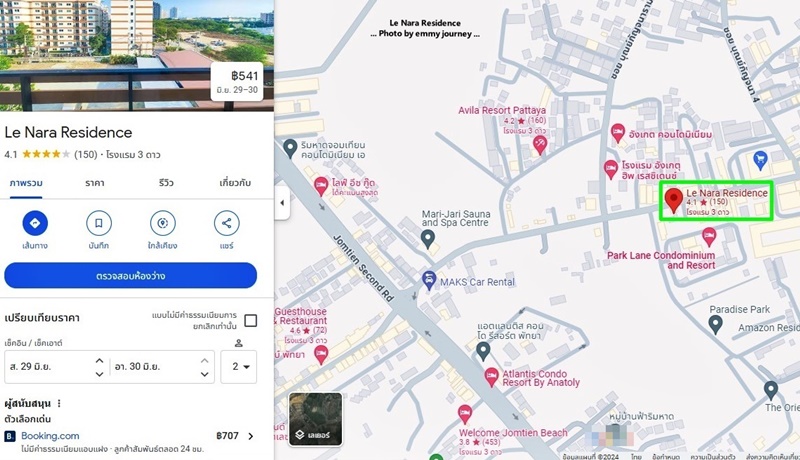Click the แอตแลนติส คอนโด รีสอร์ต พัทยา pin

[483, 351]
